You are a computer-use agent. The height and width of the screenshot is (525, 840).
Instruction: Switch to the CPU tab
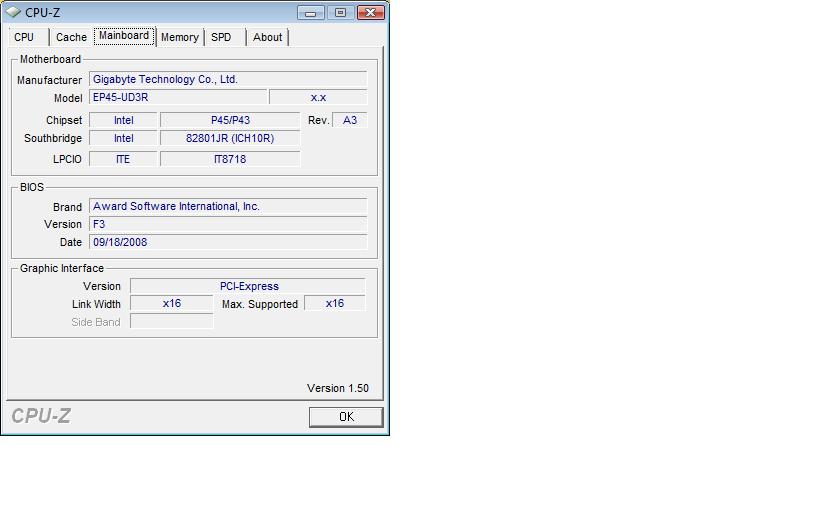coord(24,38)
